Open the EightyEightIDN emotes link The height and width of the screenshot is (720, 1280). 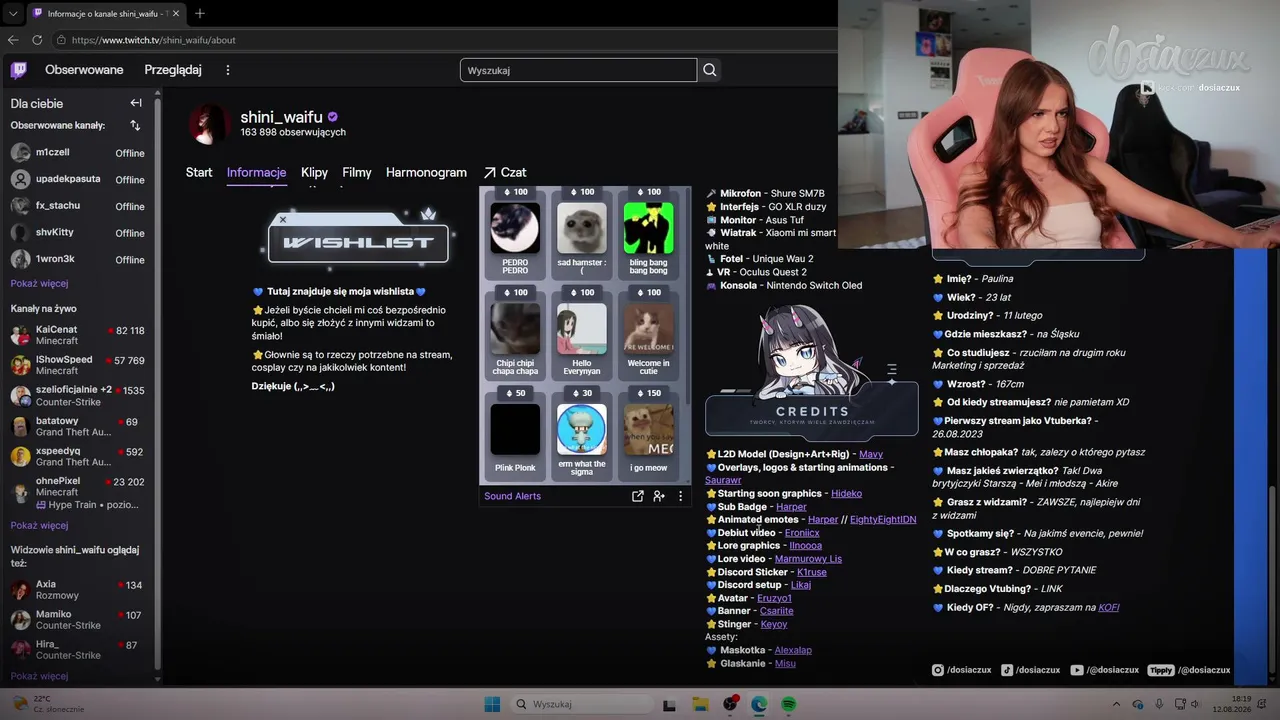(883, 520)
